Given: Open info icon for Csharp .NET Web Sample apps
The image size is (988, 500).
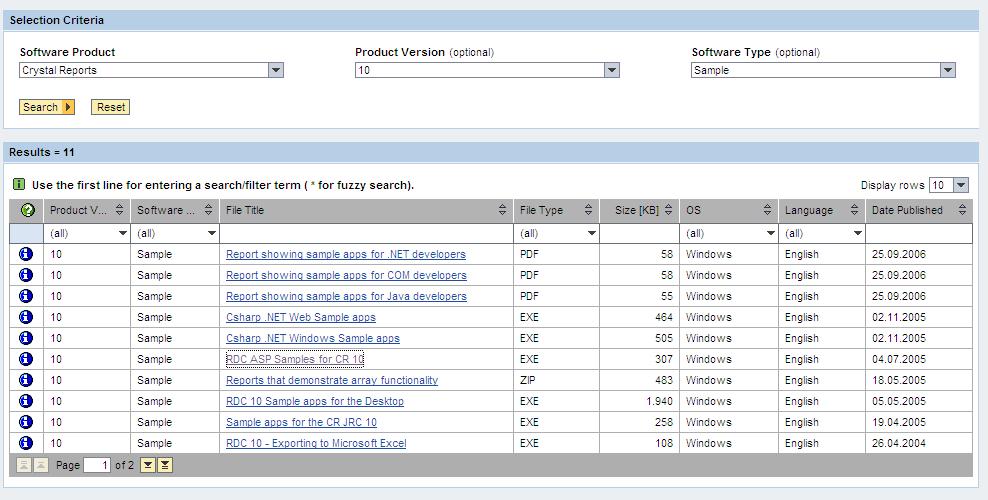Looking at the screenshot, I should [26, 317].
